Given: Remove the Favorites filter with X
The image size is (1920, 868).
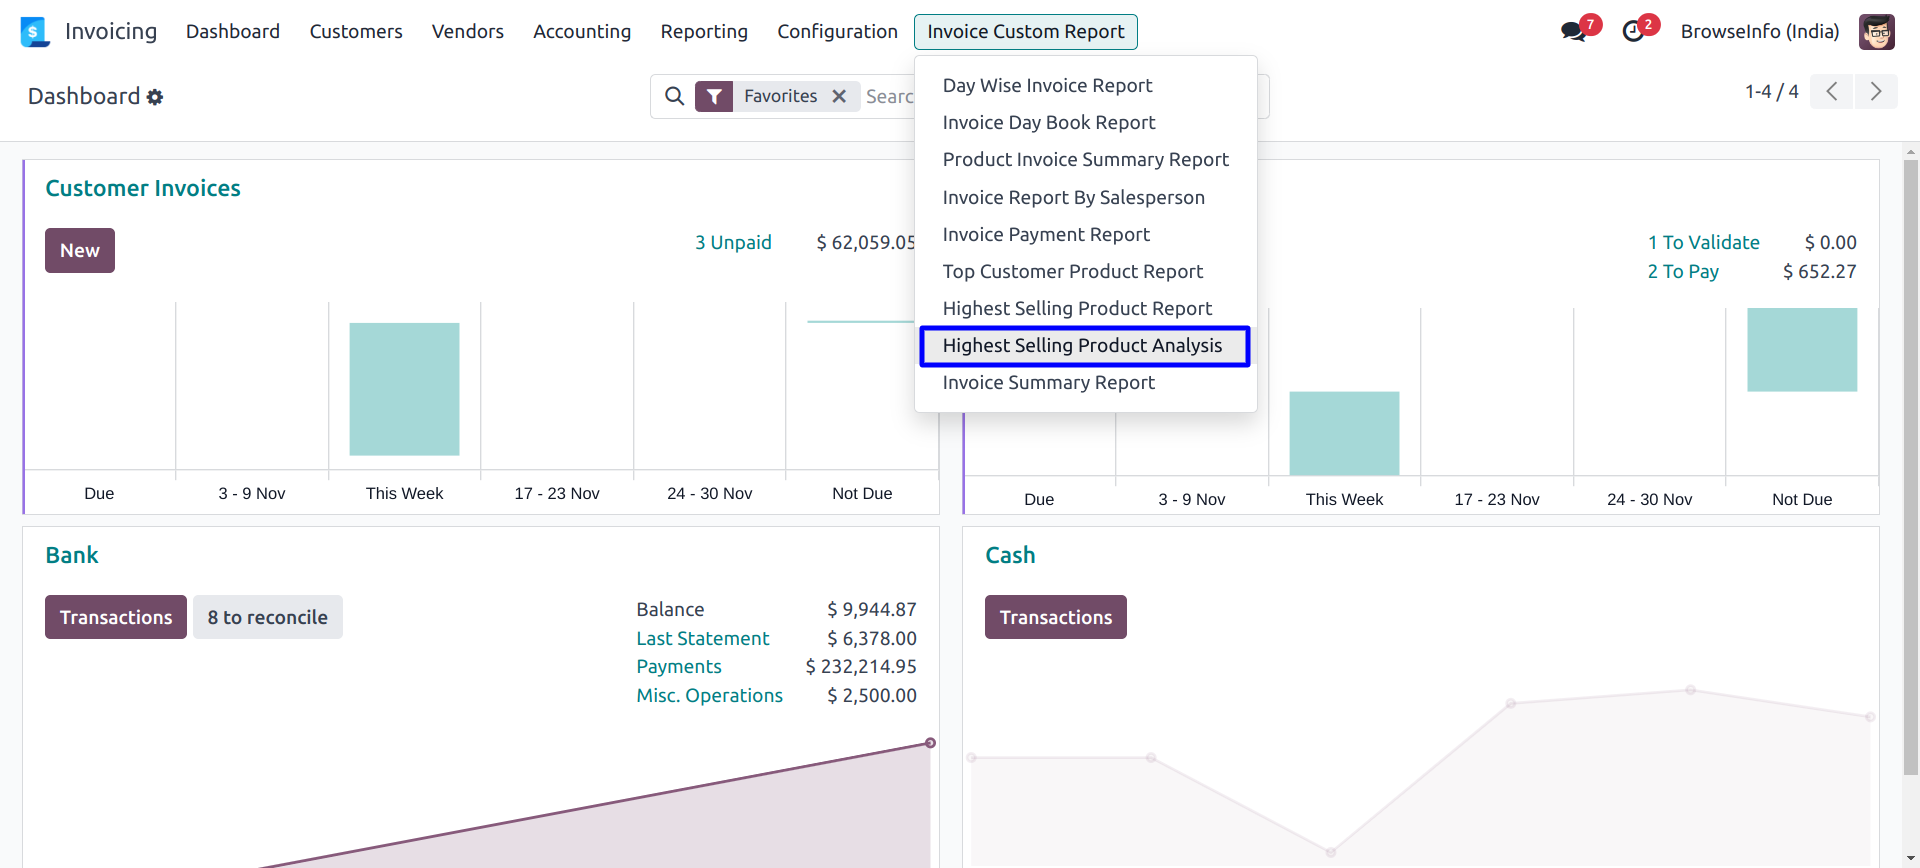Looking at the screenshot, I should pyautogui.click(x=839, y=96).
